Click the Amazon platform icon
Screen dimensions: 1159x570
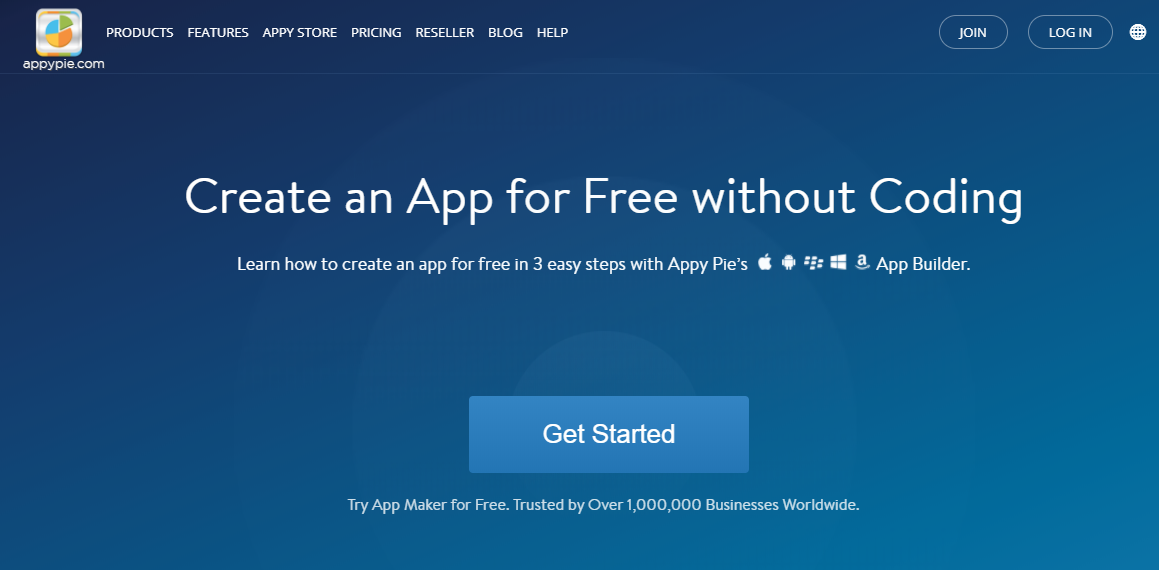tap(862, 262)
